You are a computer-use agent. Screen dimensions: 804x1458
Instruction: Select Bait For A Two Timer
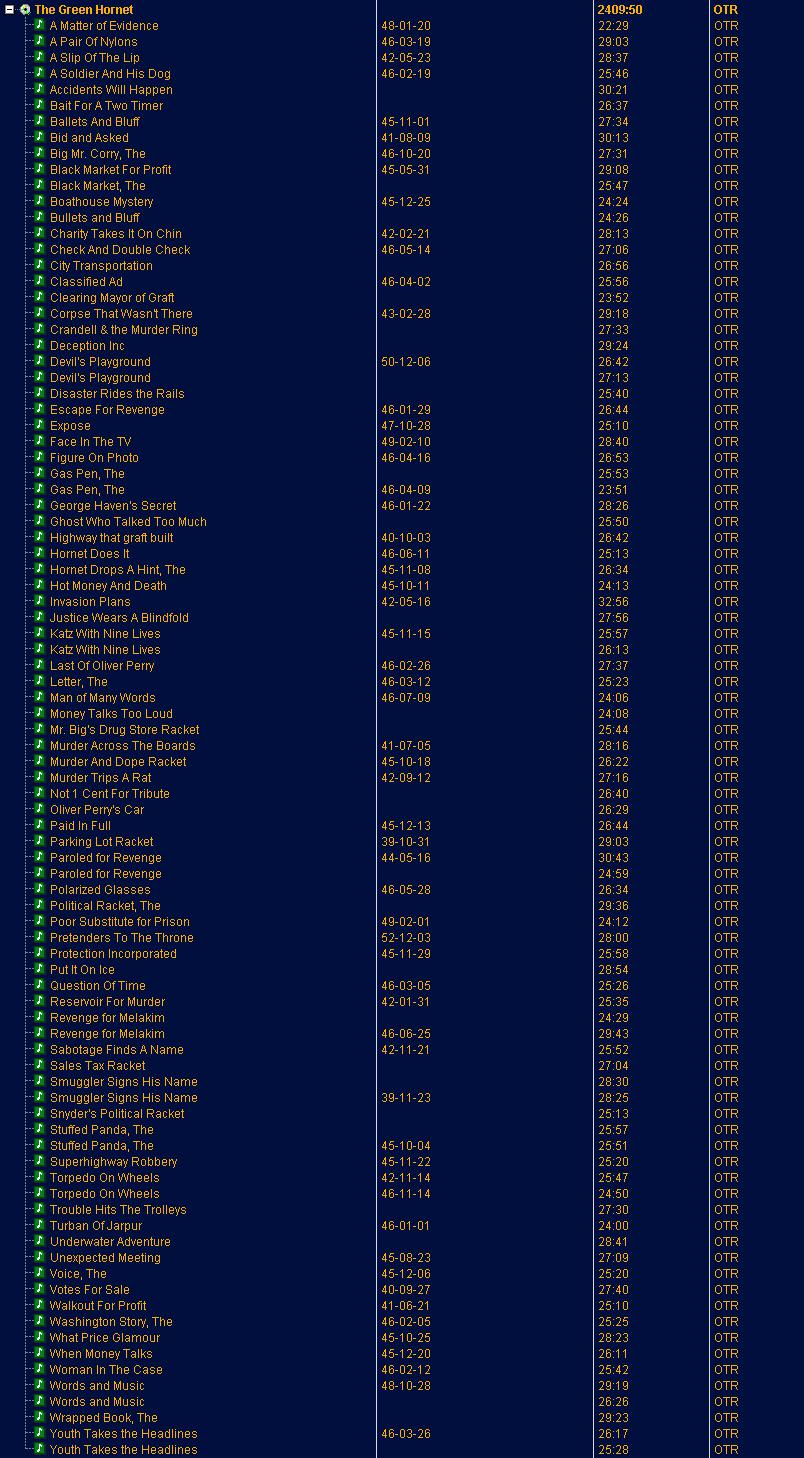click(107, 106)
